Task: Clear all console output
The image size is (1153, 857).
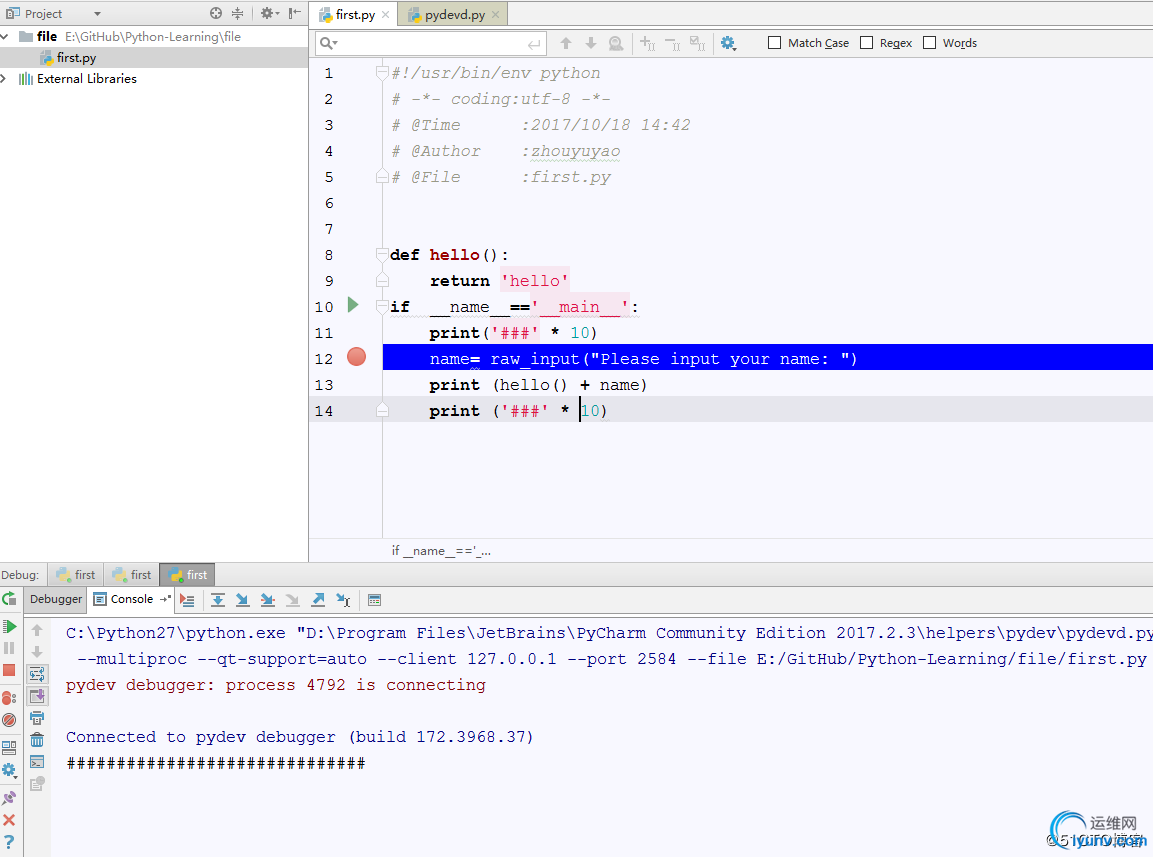Action: 37,740
